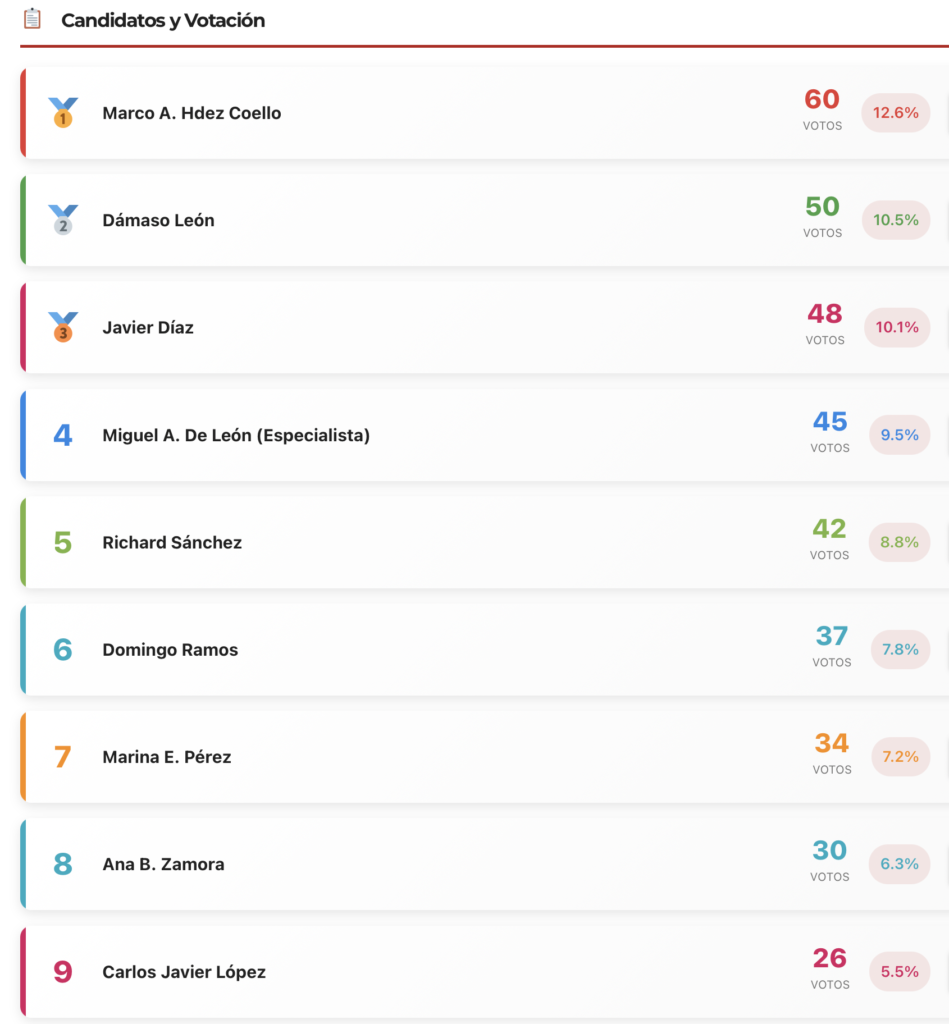The width and height of the screenshot is (949, 1024).
Task: Click the clipboard icon beside Candidatos y Votación
Action: point(33,19)
